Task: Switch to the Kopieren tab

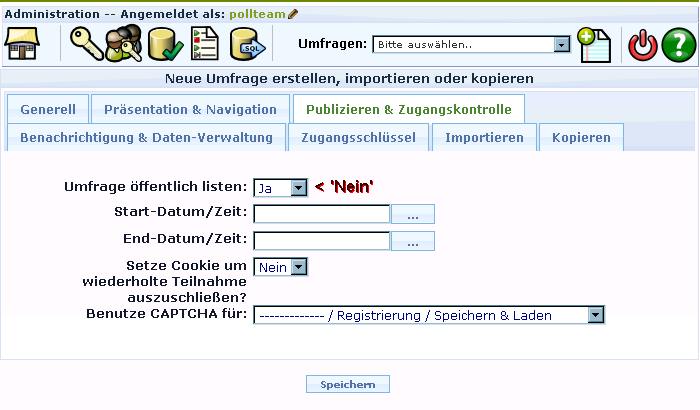Action: (581, 138)
